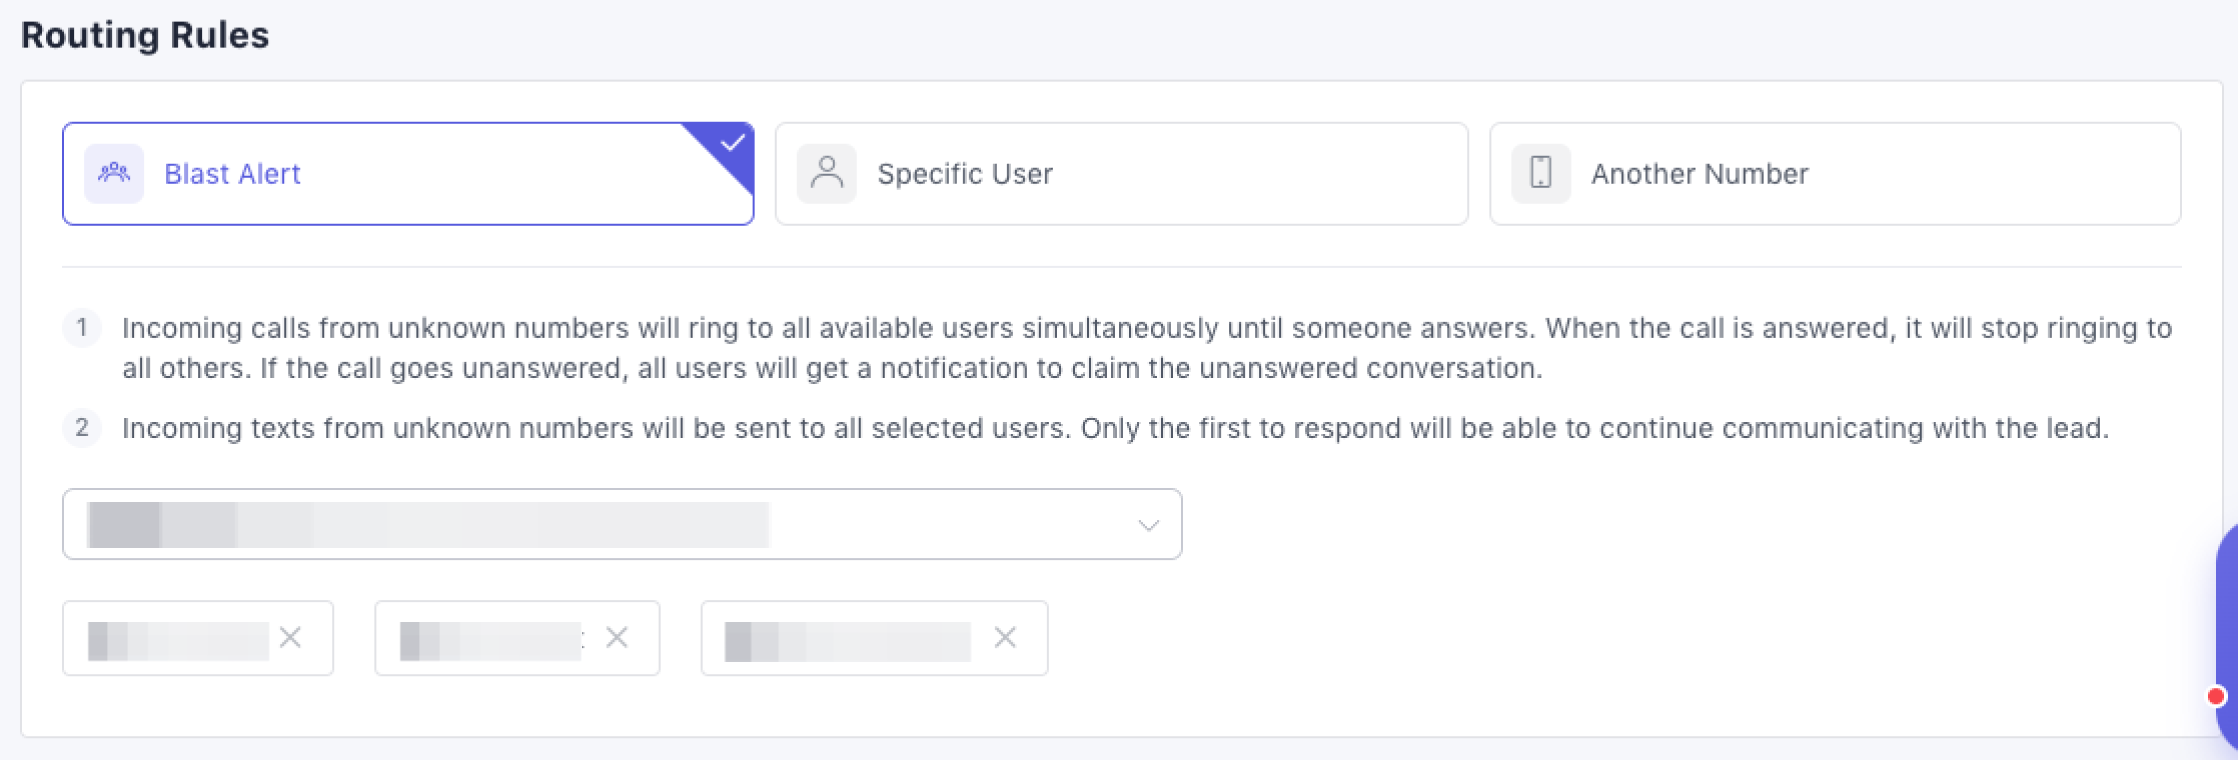Screen dimensions: 2238x760
Task: Remove the third selected user tag
Action: point(1005,637)
